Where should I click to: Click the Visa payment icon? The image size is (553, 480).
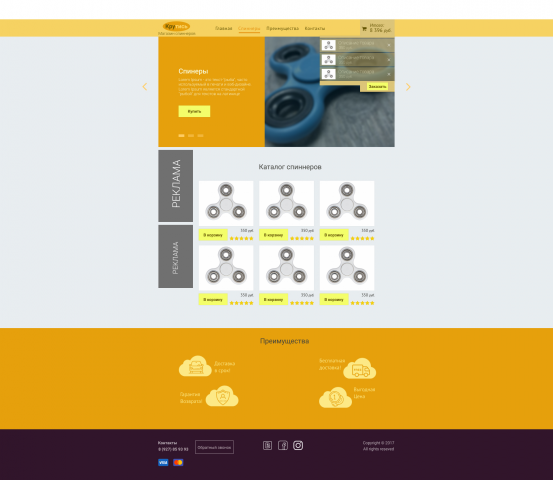click(163, 462)
